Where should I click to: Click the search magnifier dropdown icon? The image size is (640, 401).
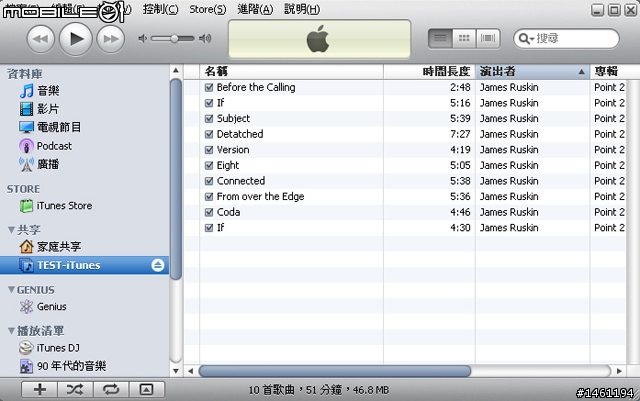[x=526, y=39]
